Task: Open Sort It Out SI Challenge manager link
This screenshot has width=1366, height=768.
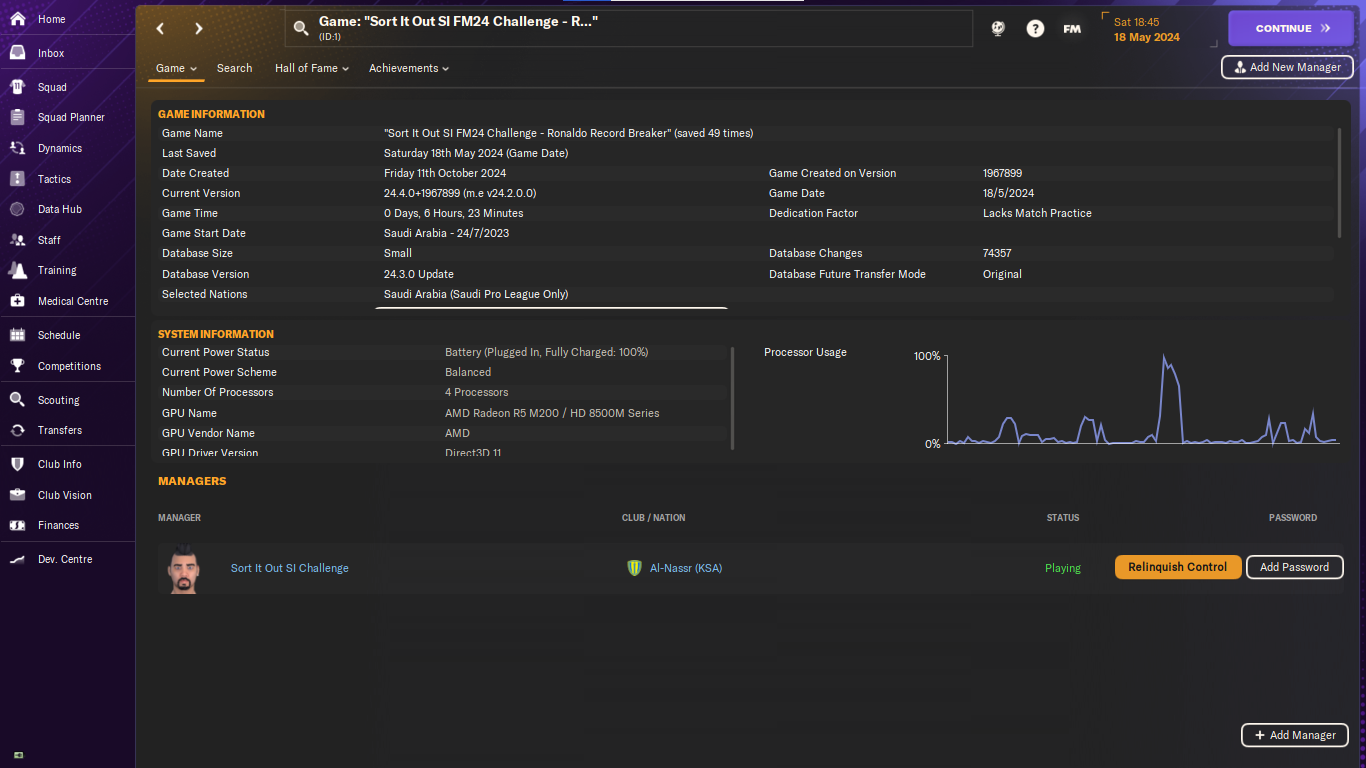Action: tap(290, 568)
